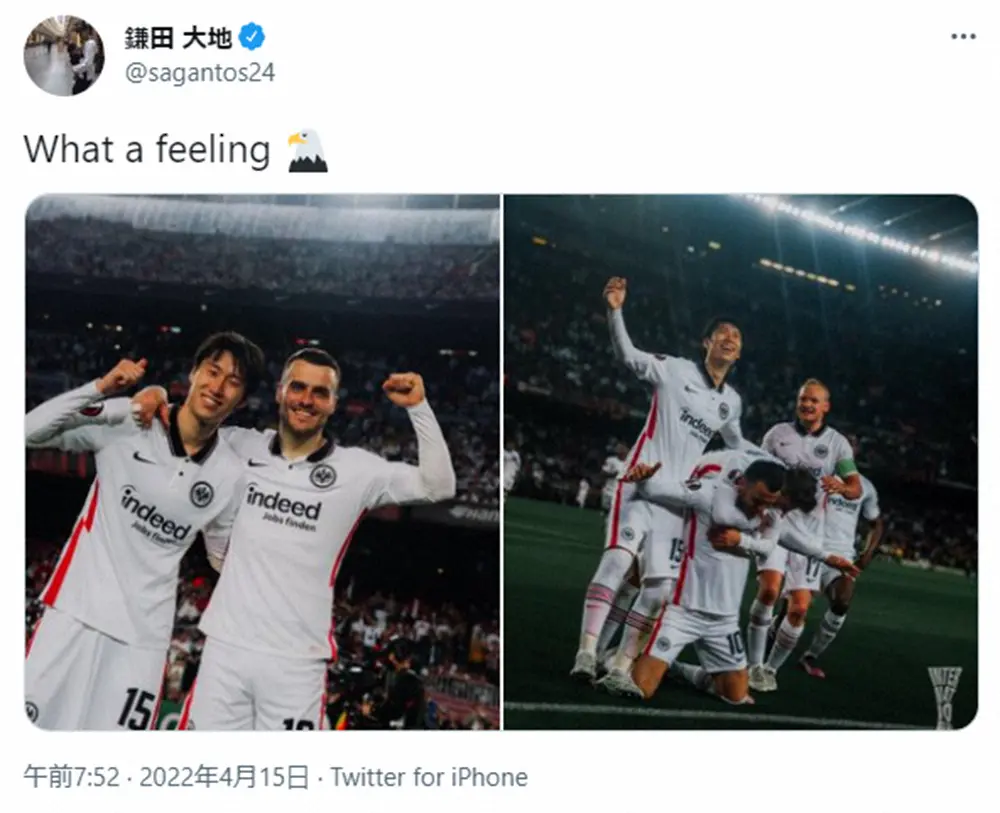Open the @sagantos24 handle link
The width and height of the screenshot is (1000, 813).
(200, 73)
